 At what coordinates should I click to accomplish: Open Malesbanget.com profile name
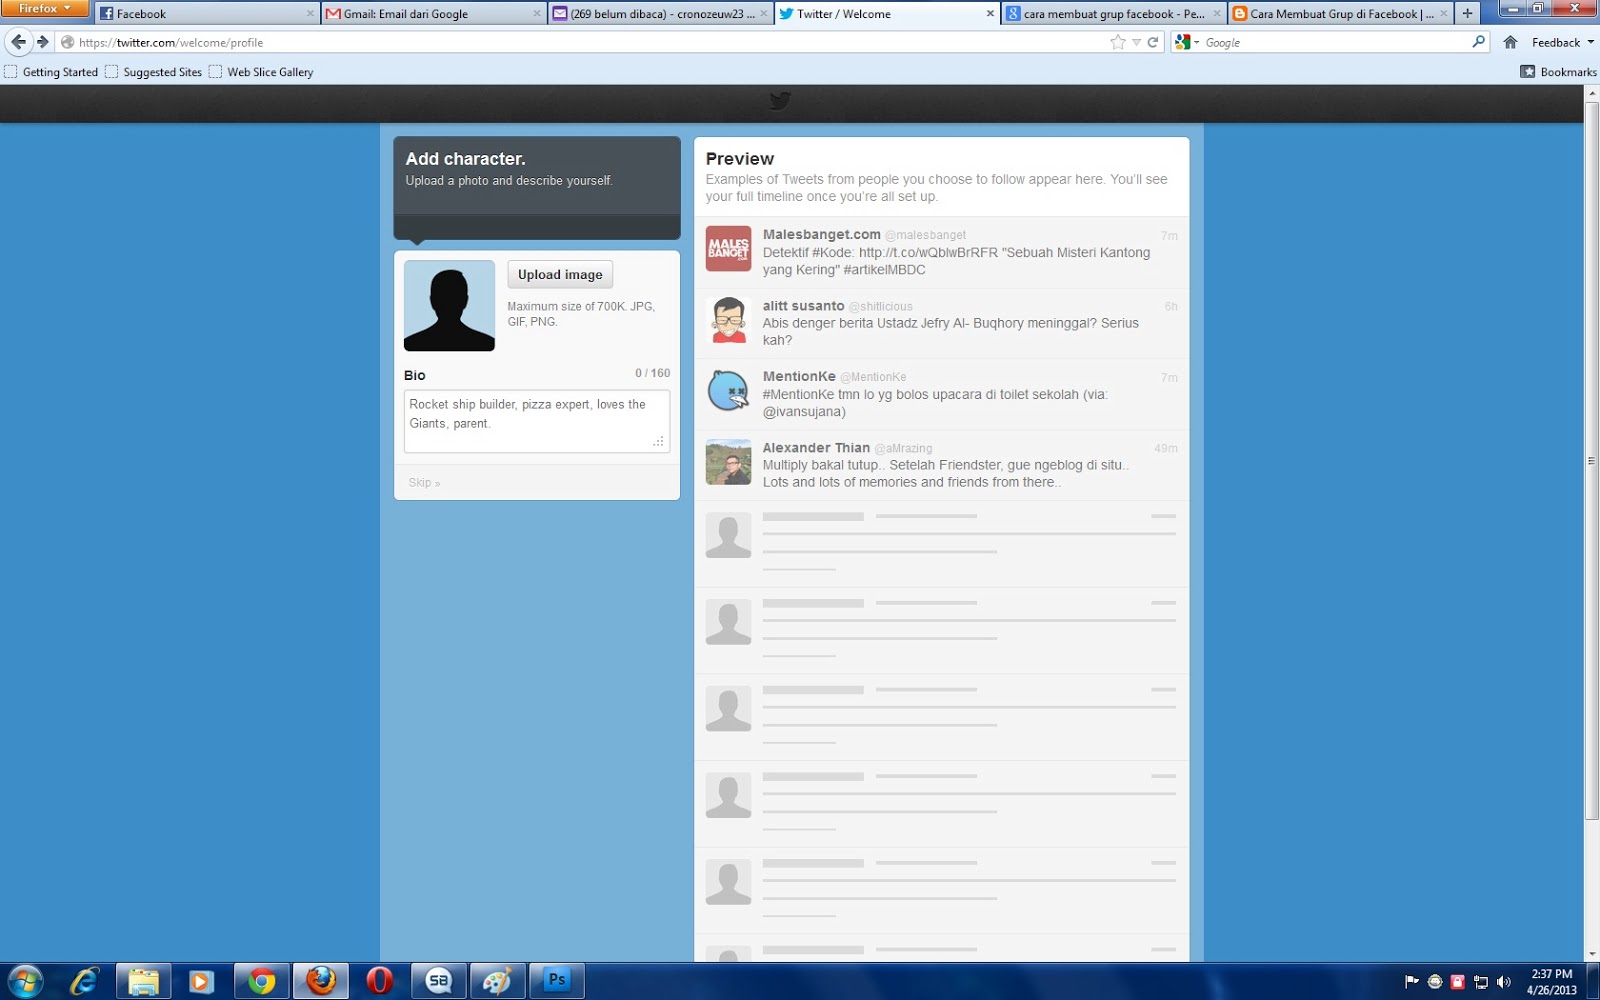point(821,234)
